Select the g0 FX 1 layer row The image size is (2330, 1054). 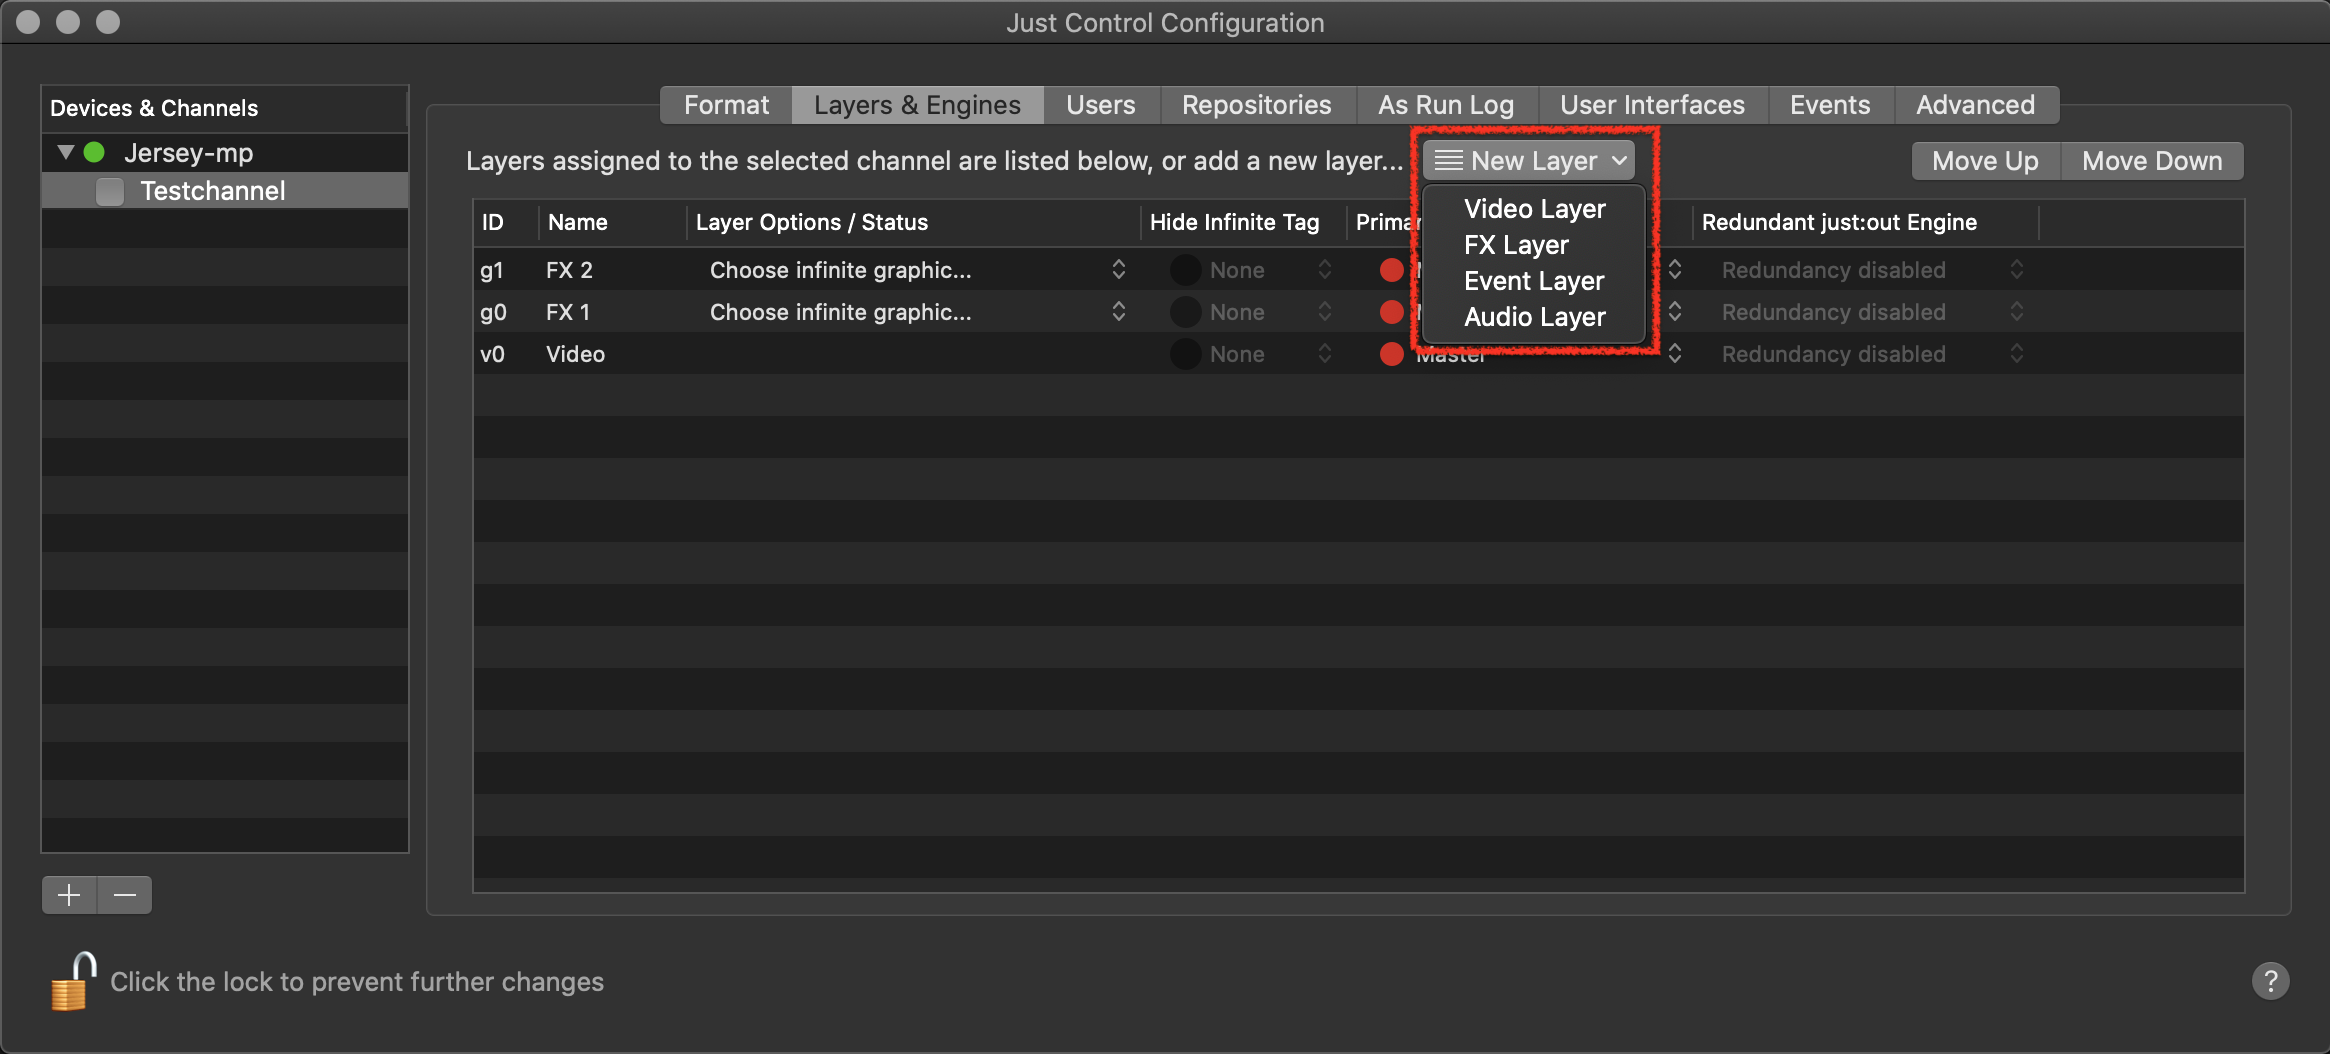pos(1358,312)
